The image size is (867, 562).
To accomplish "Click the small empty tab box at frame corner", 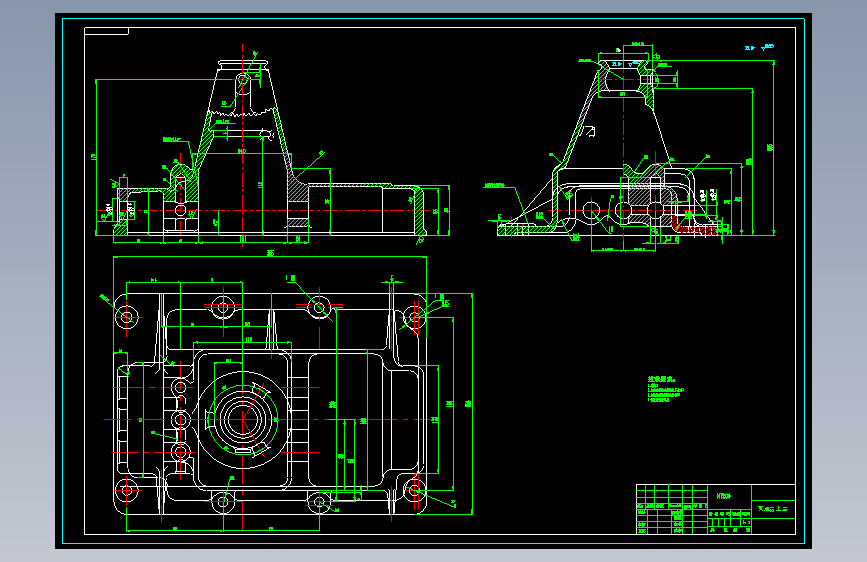I will pos(106,31).
